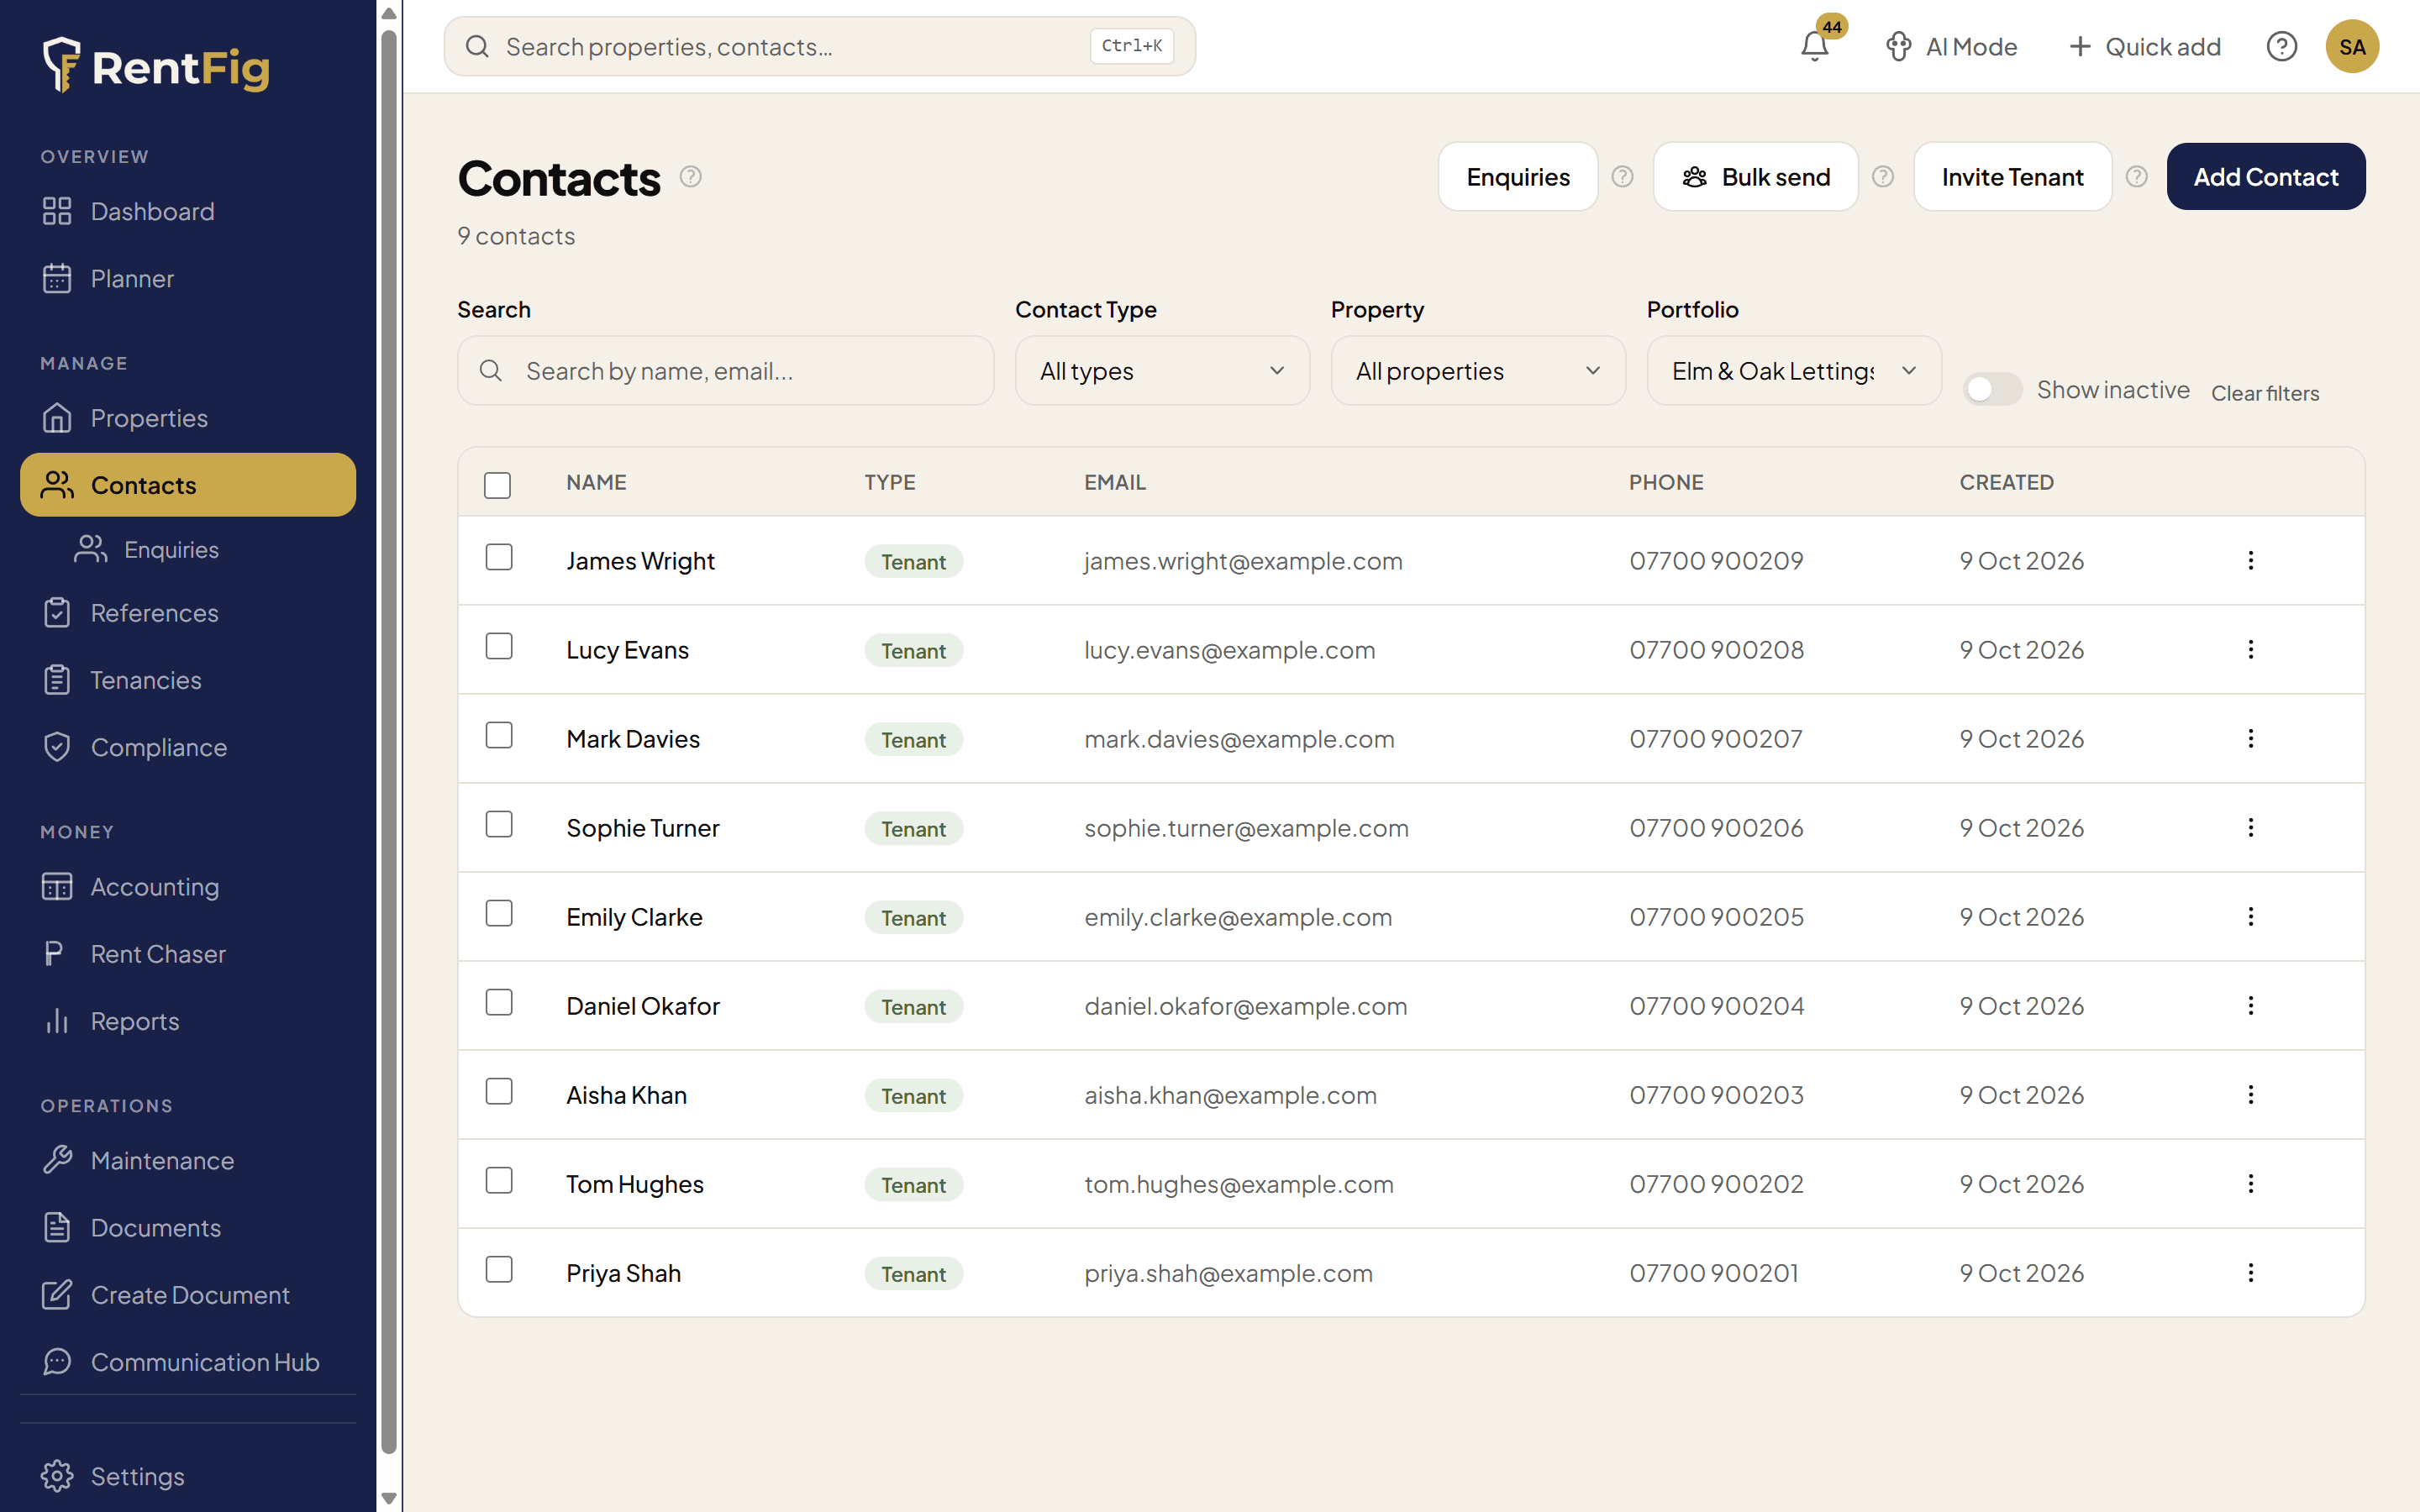This screenshot has height=1512, width=2420.
Task: Click the Clear filters link
Action: click(x=2265, y=393)
